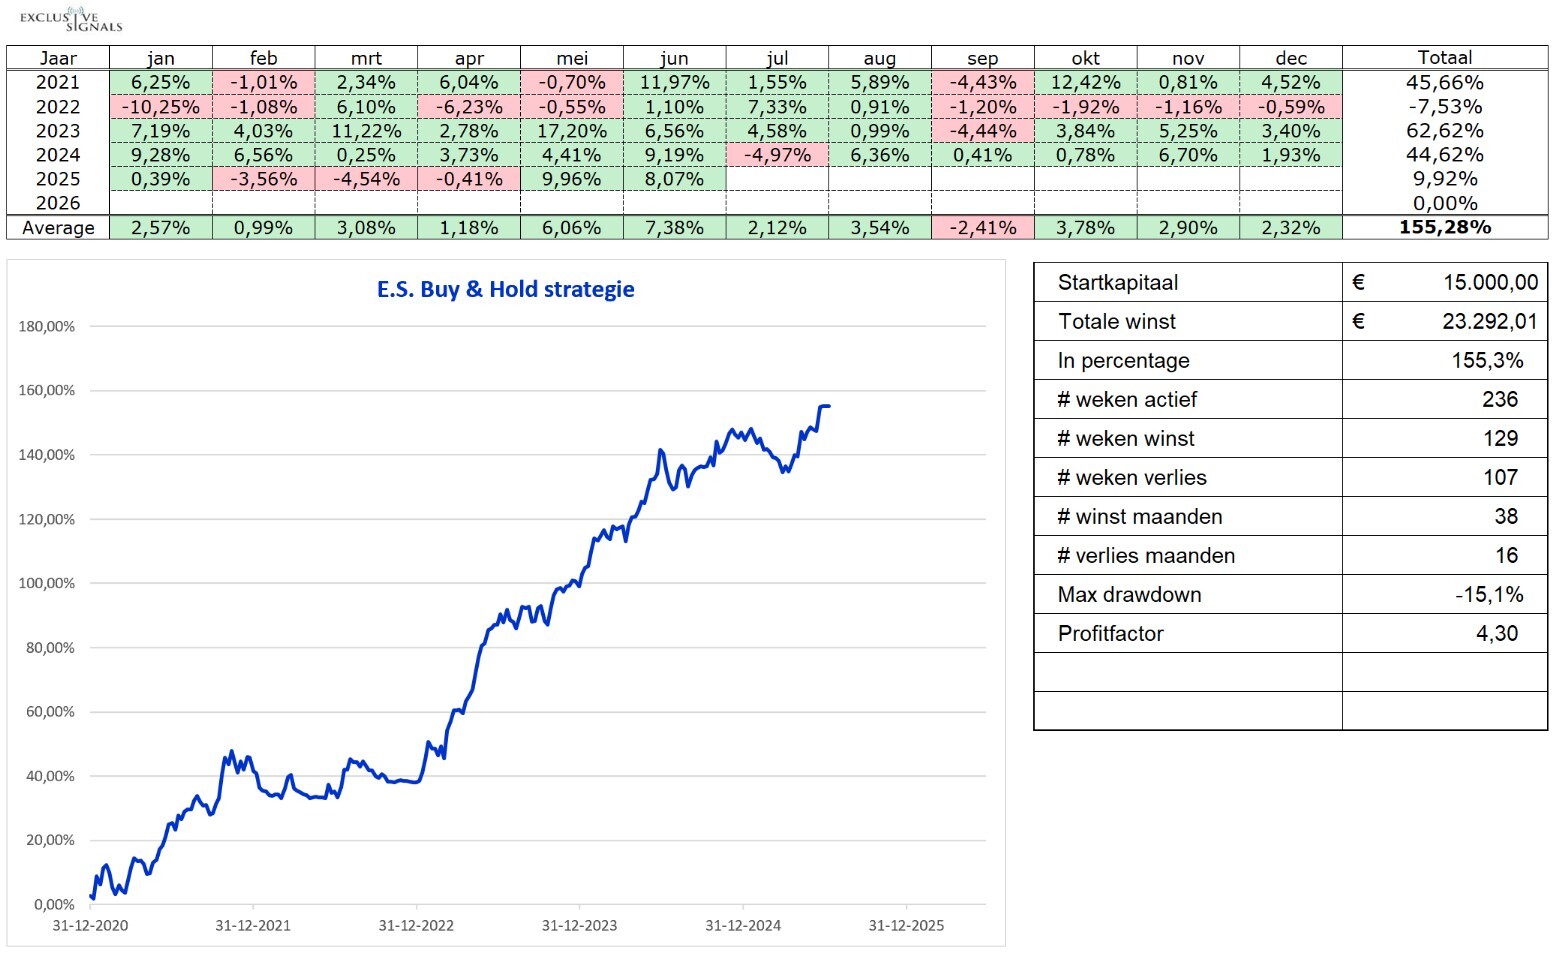The image size is (1561, 954).
Task: Select the 2023 mei cell showing 17,20%
Action: click(x=572, y=131)
